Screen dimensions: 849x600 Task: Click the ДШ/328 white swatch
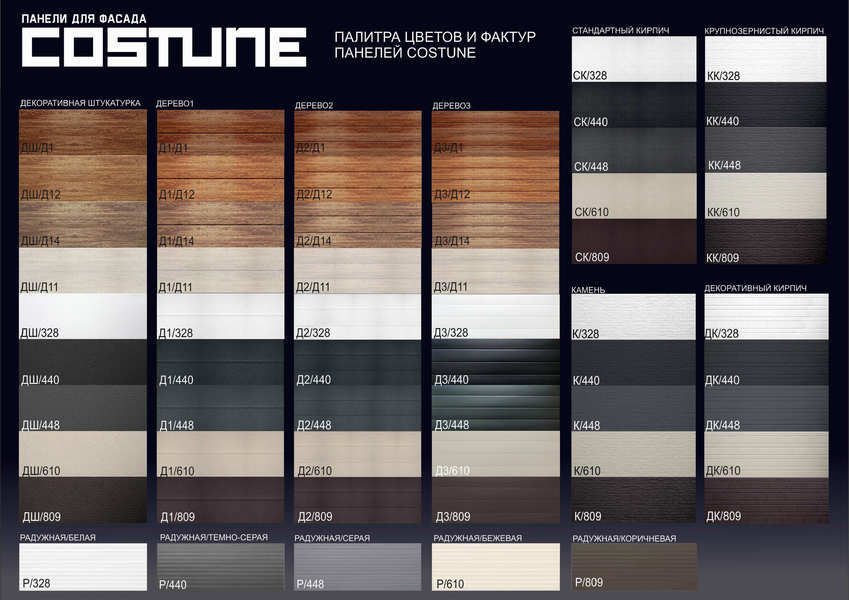(x=83, y=317)
